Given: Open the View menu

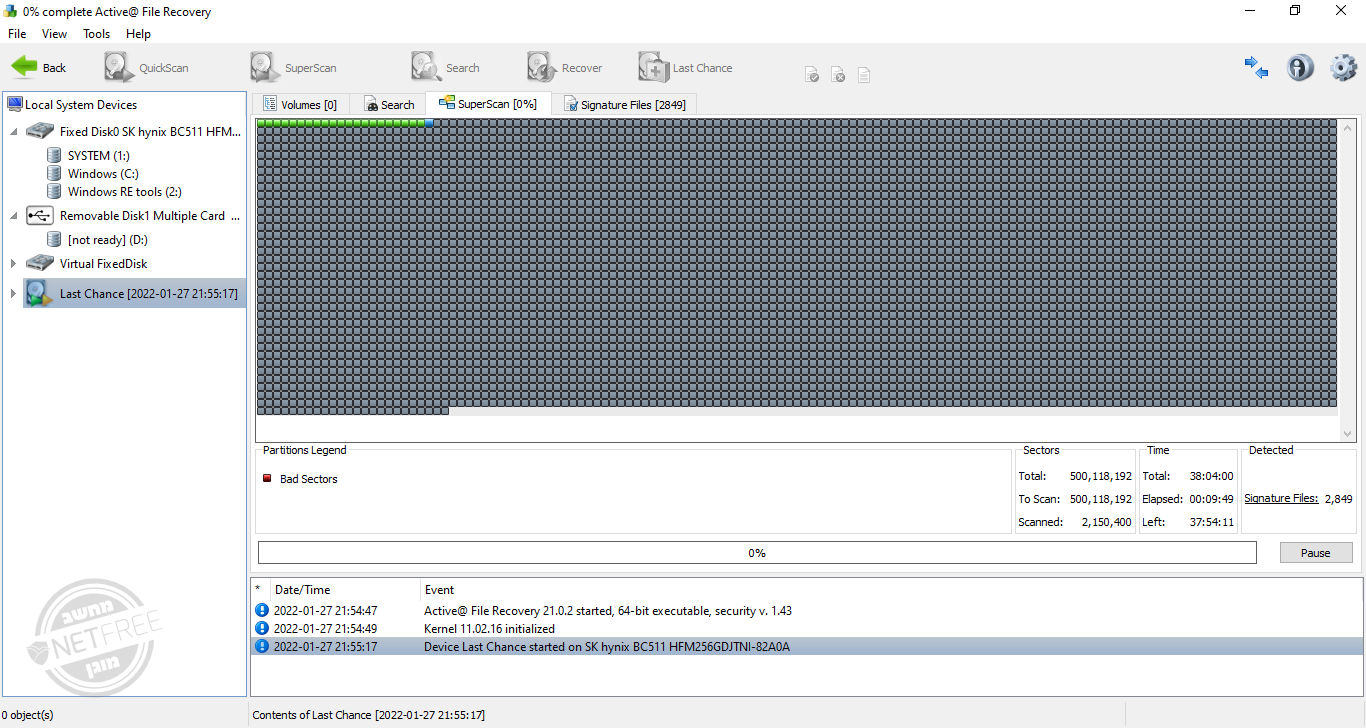Looking at the screenshot, I should point(54,33).
